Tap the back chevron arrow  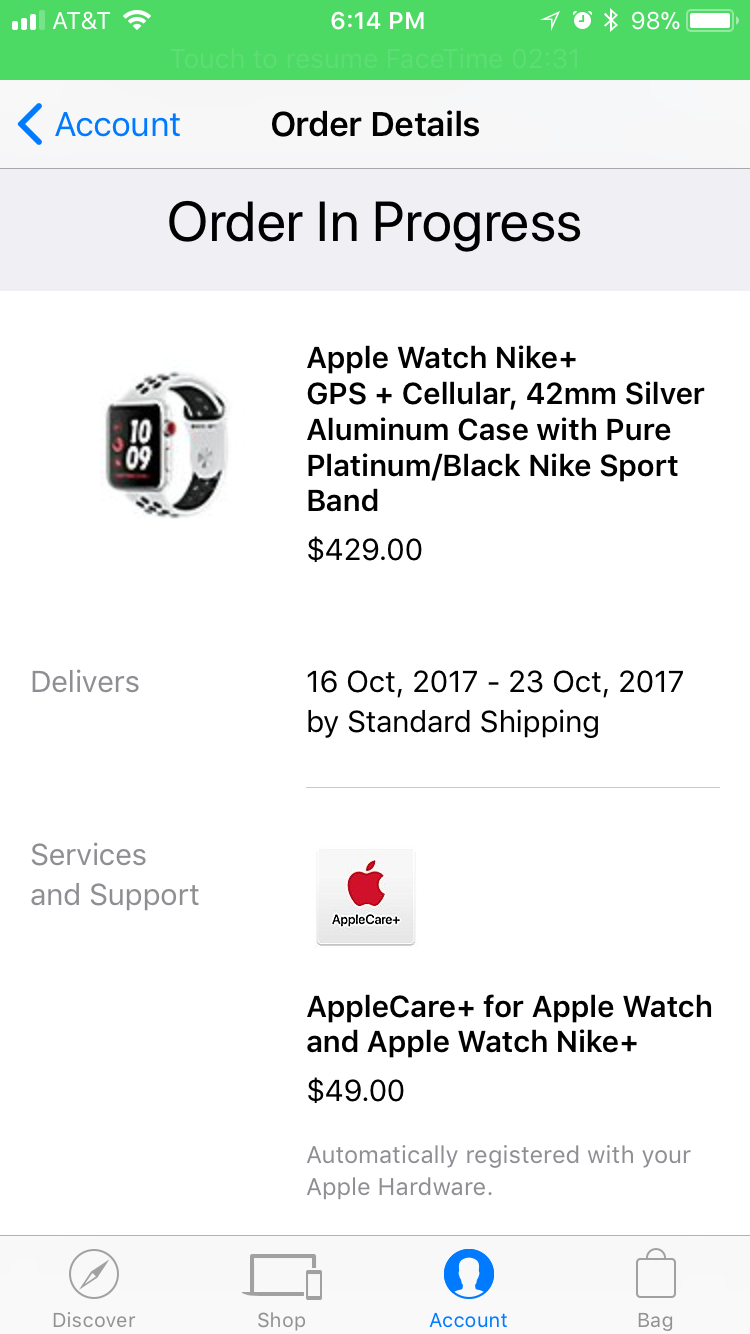(x=30, y=124)
